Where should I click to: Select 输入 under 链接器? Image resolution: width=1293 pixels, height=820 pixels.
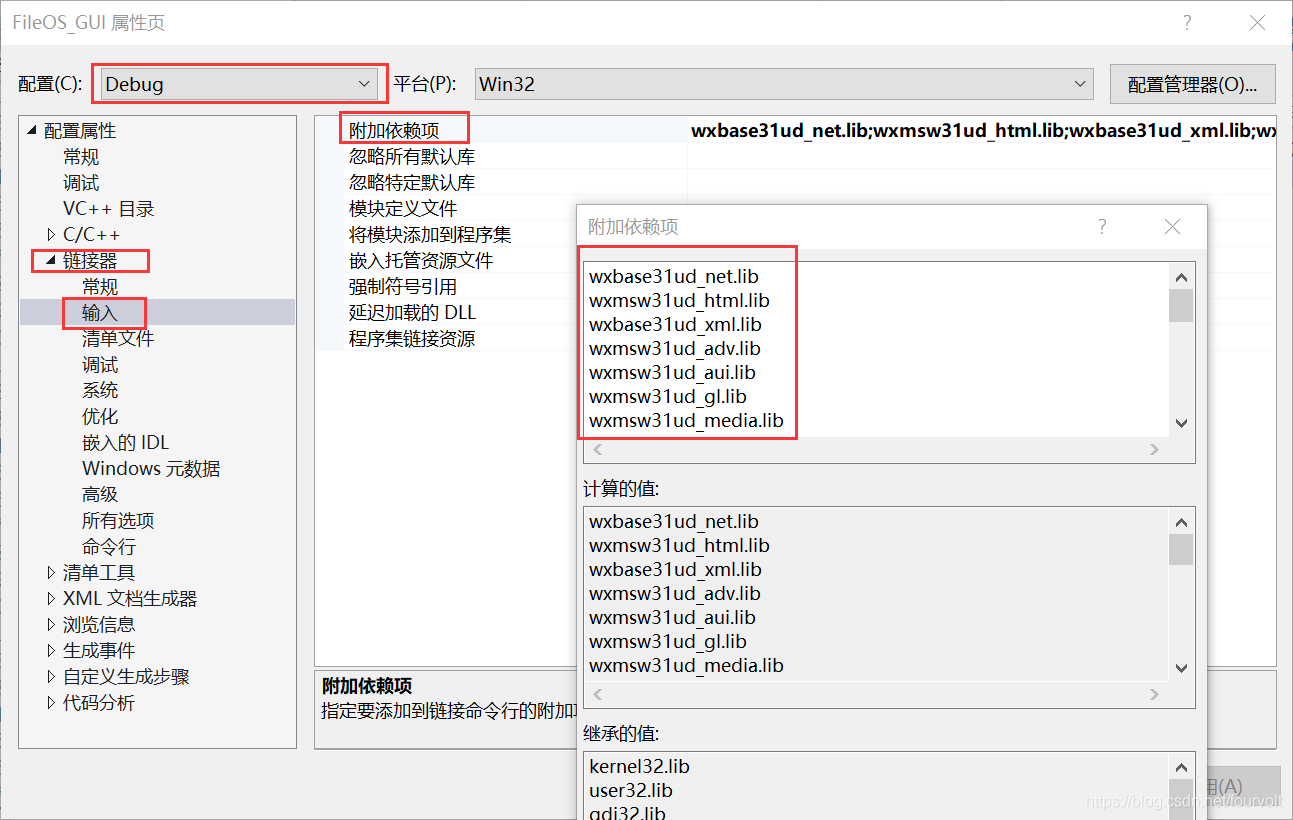coord(100,313)
